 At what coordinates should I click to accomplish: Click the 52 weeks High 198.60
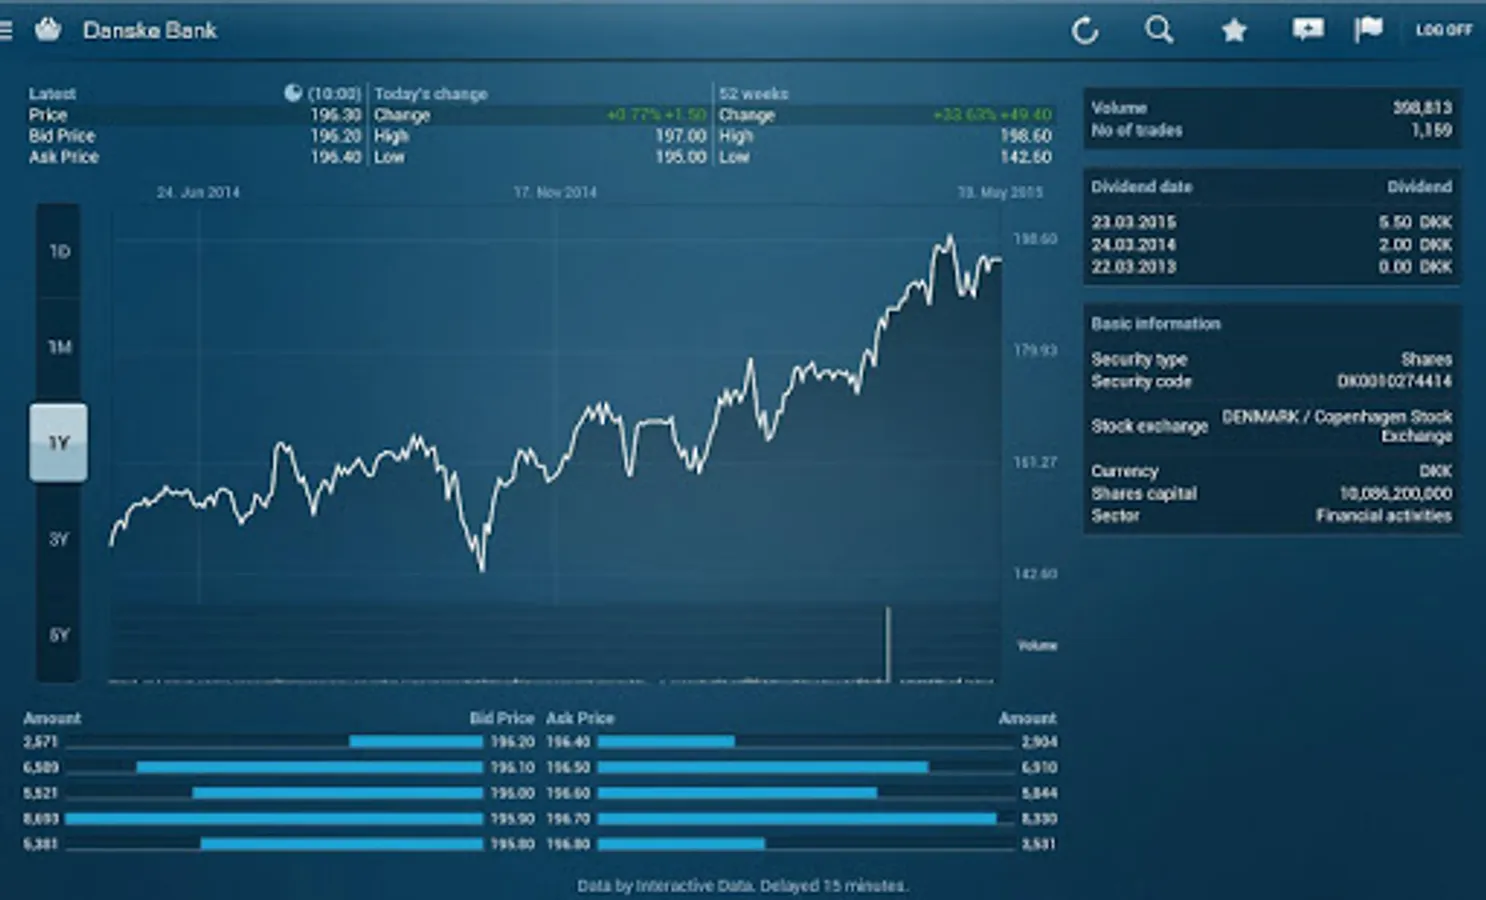tap(1025, 136)
